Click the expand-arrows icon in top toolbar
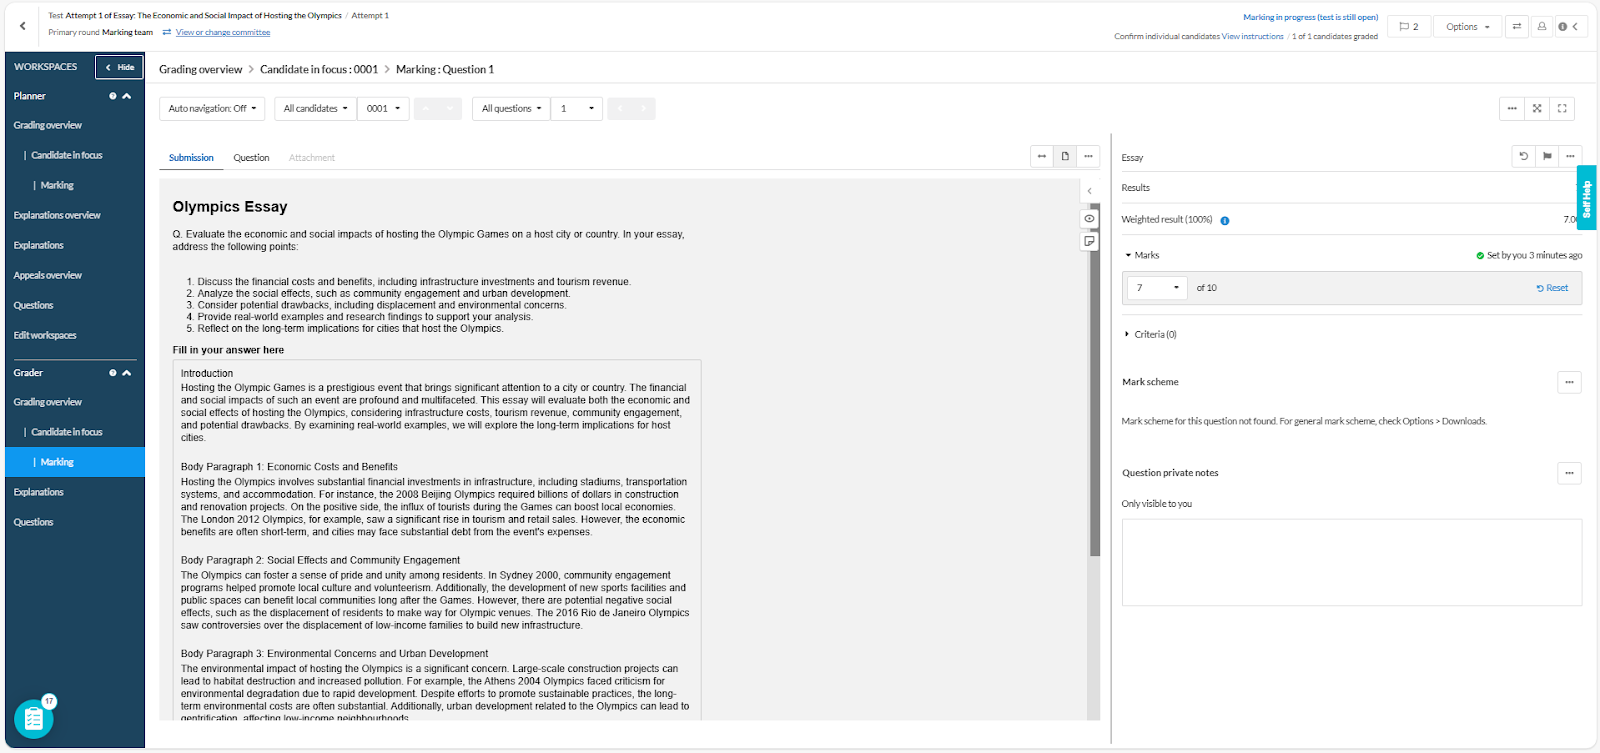The image size is (1600, 753). [x=1537, y=108]
